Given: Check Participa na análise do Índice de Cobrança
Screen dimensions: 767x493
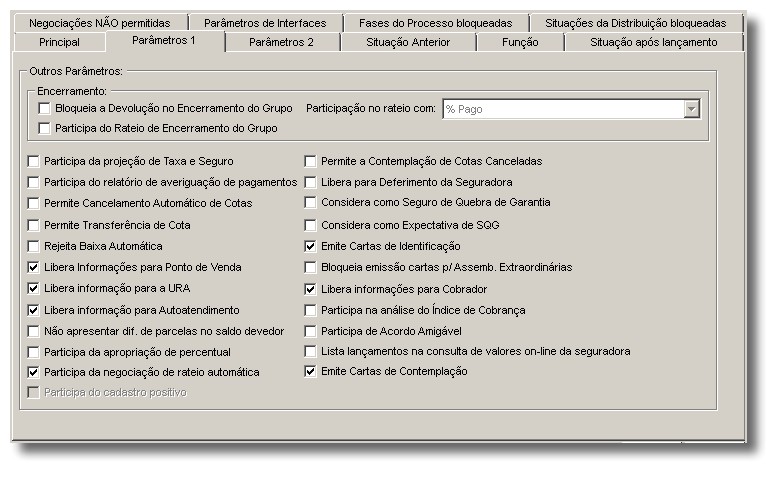Looking at the screenshot, I should [310, 310].
